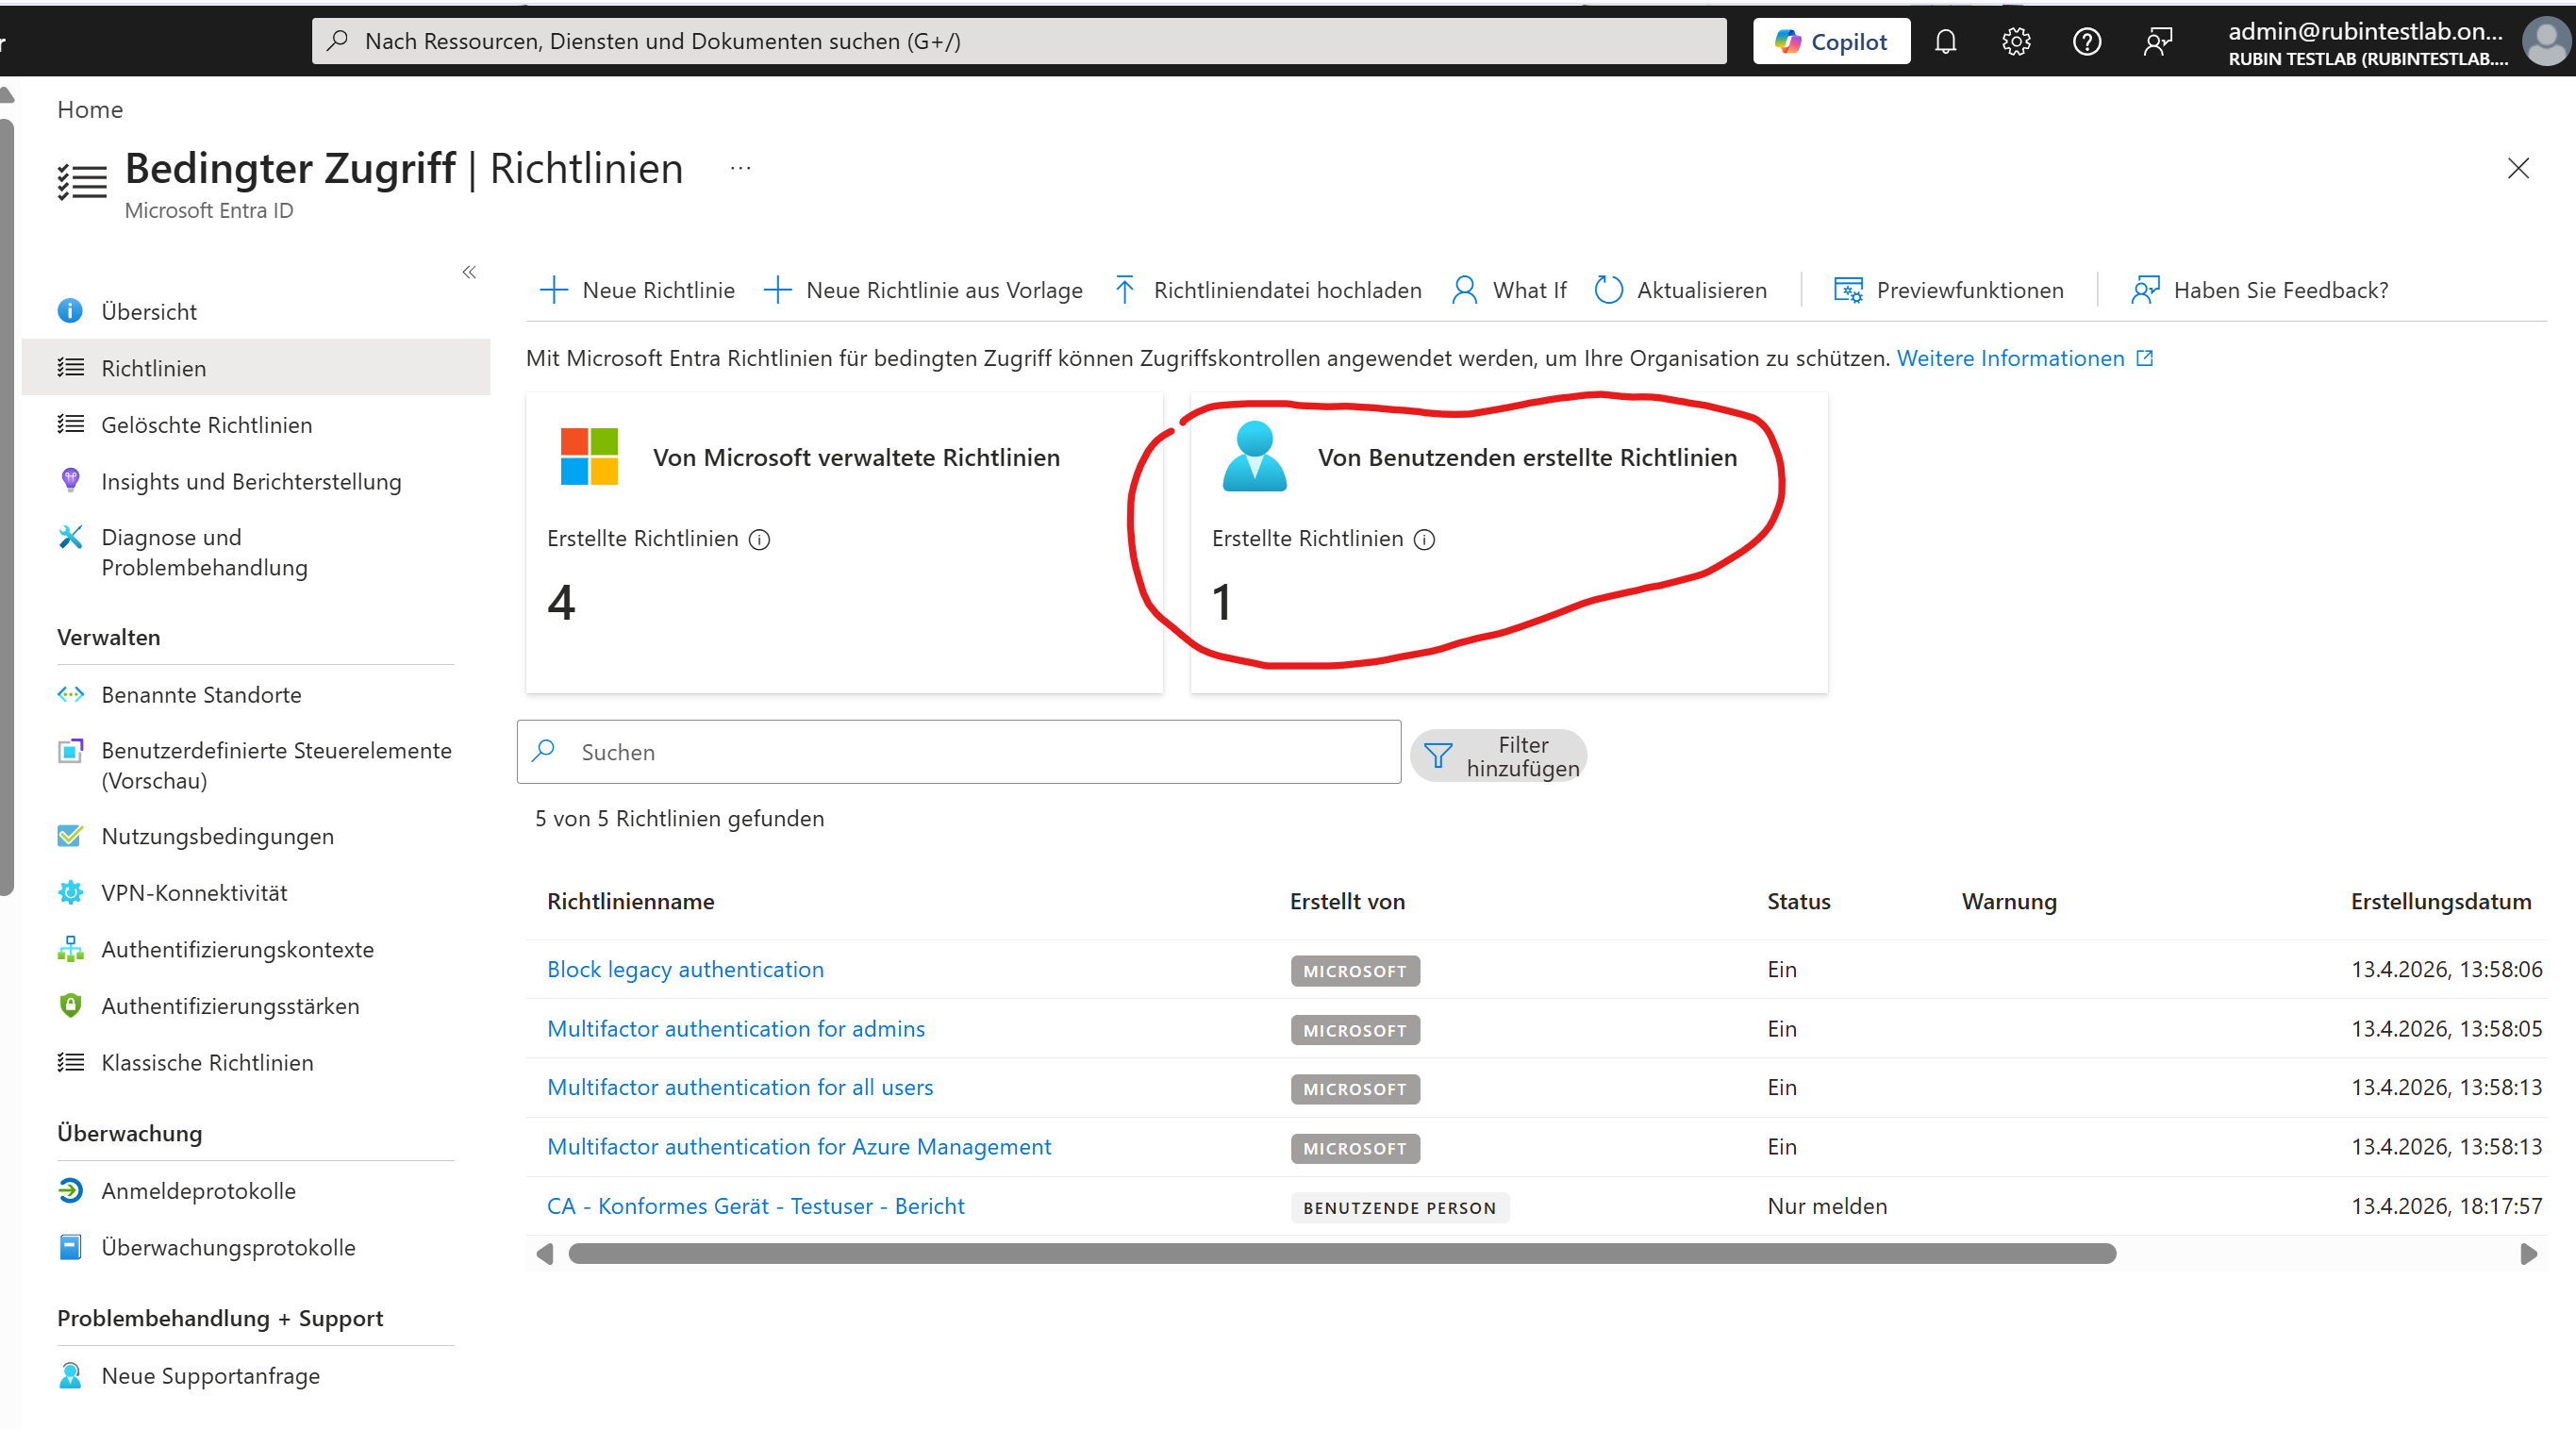Click the help question mark icon
Image resolution: width=2576 pixels, height=1429 pixels.
tap(2087, 41)
